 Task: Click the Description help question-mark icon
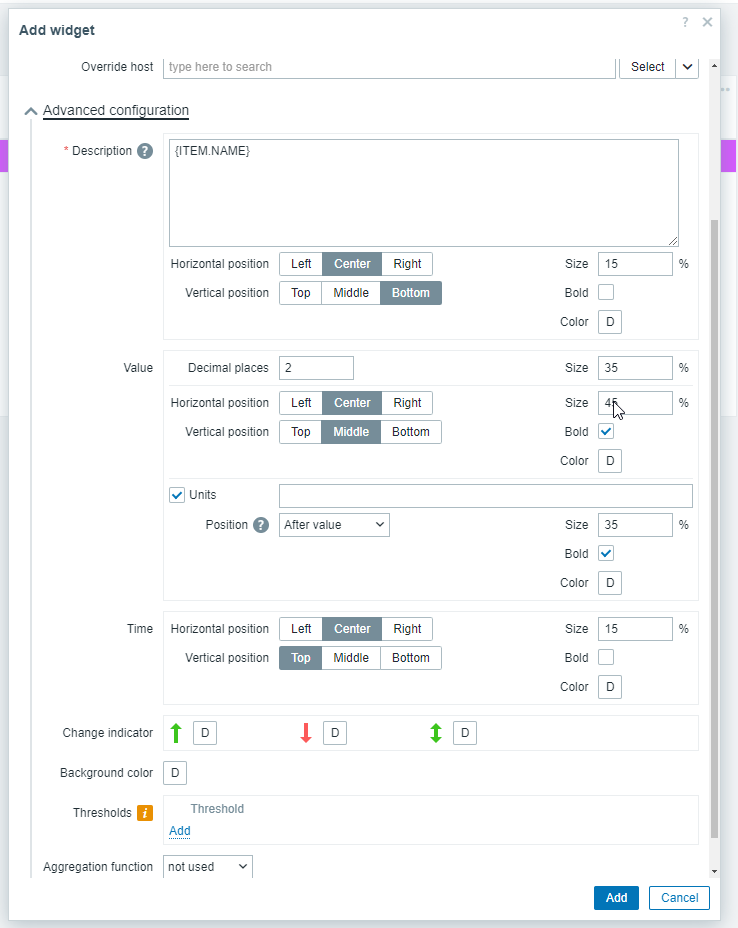click(x=145, y=151)
